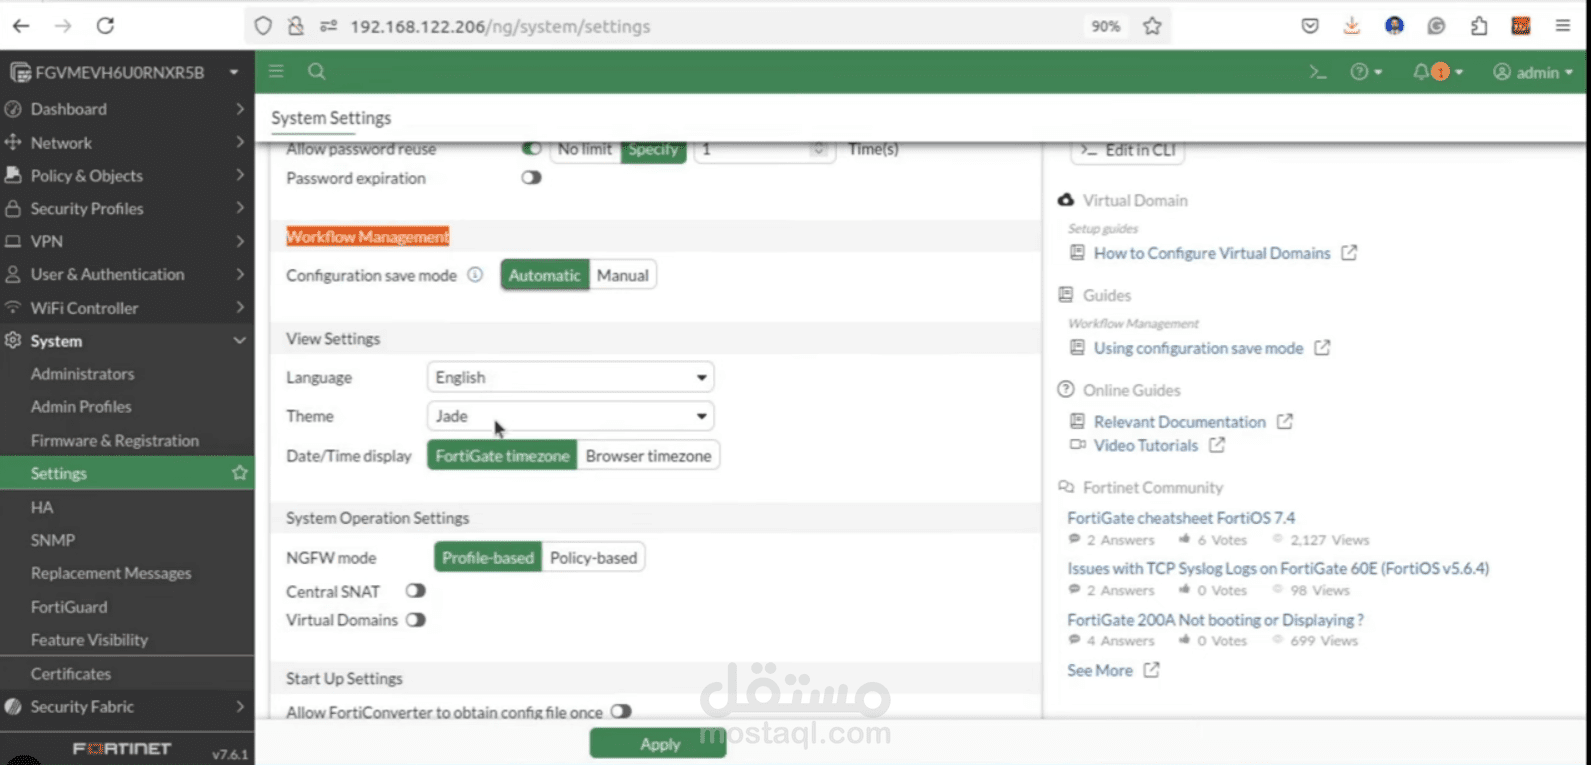Open FortiGate cheatsheet FortiOS 7.4 post
This screenshot has height=765, width=1591.
point(1181,518)
